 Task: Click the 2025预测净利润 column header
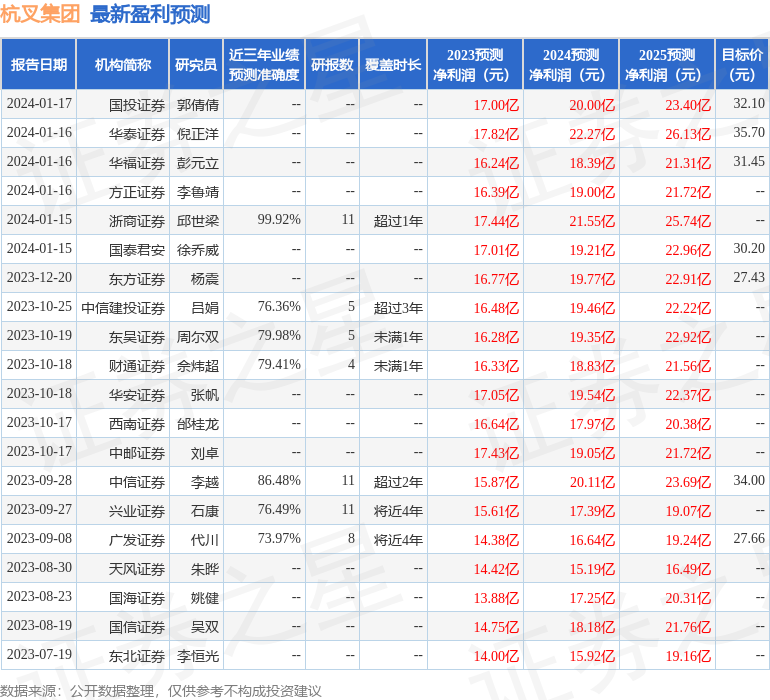(x=667, y=64)
